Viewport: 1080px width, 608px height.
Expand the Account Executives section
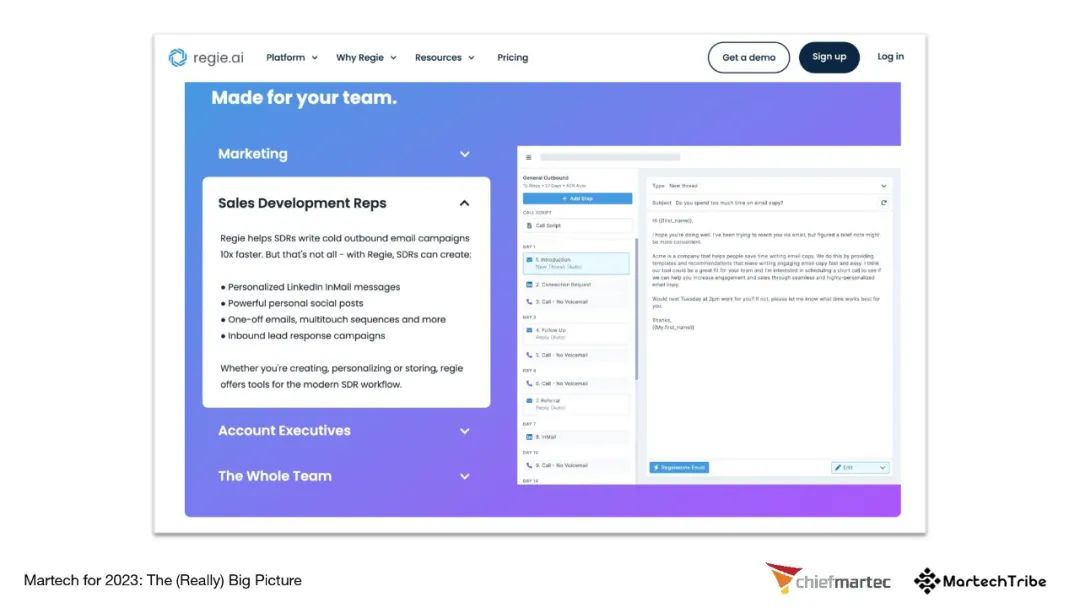click(x=344, y=431)
